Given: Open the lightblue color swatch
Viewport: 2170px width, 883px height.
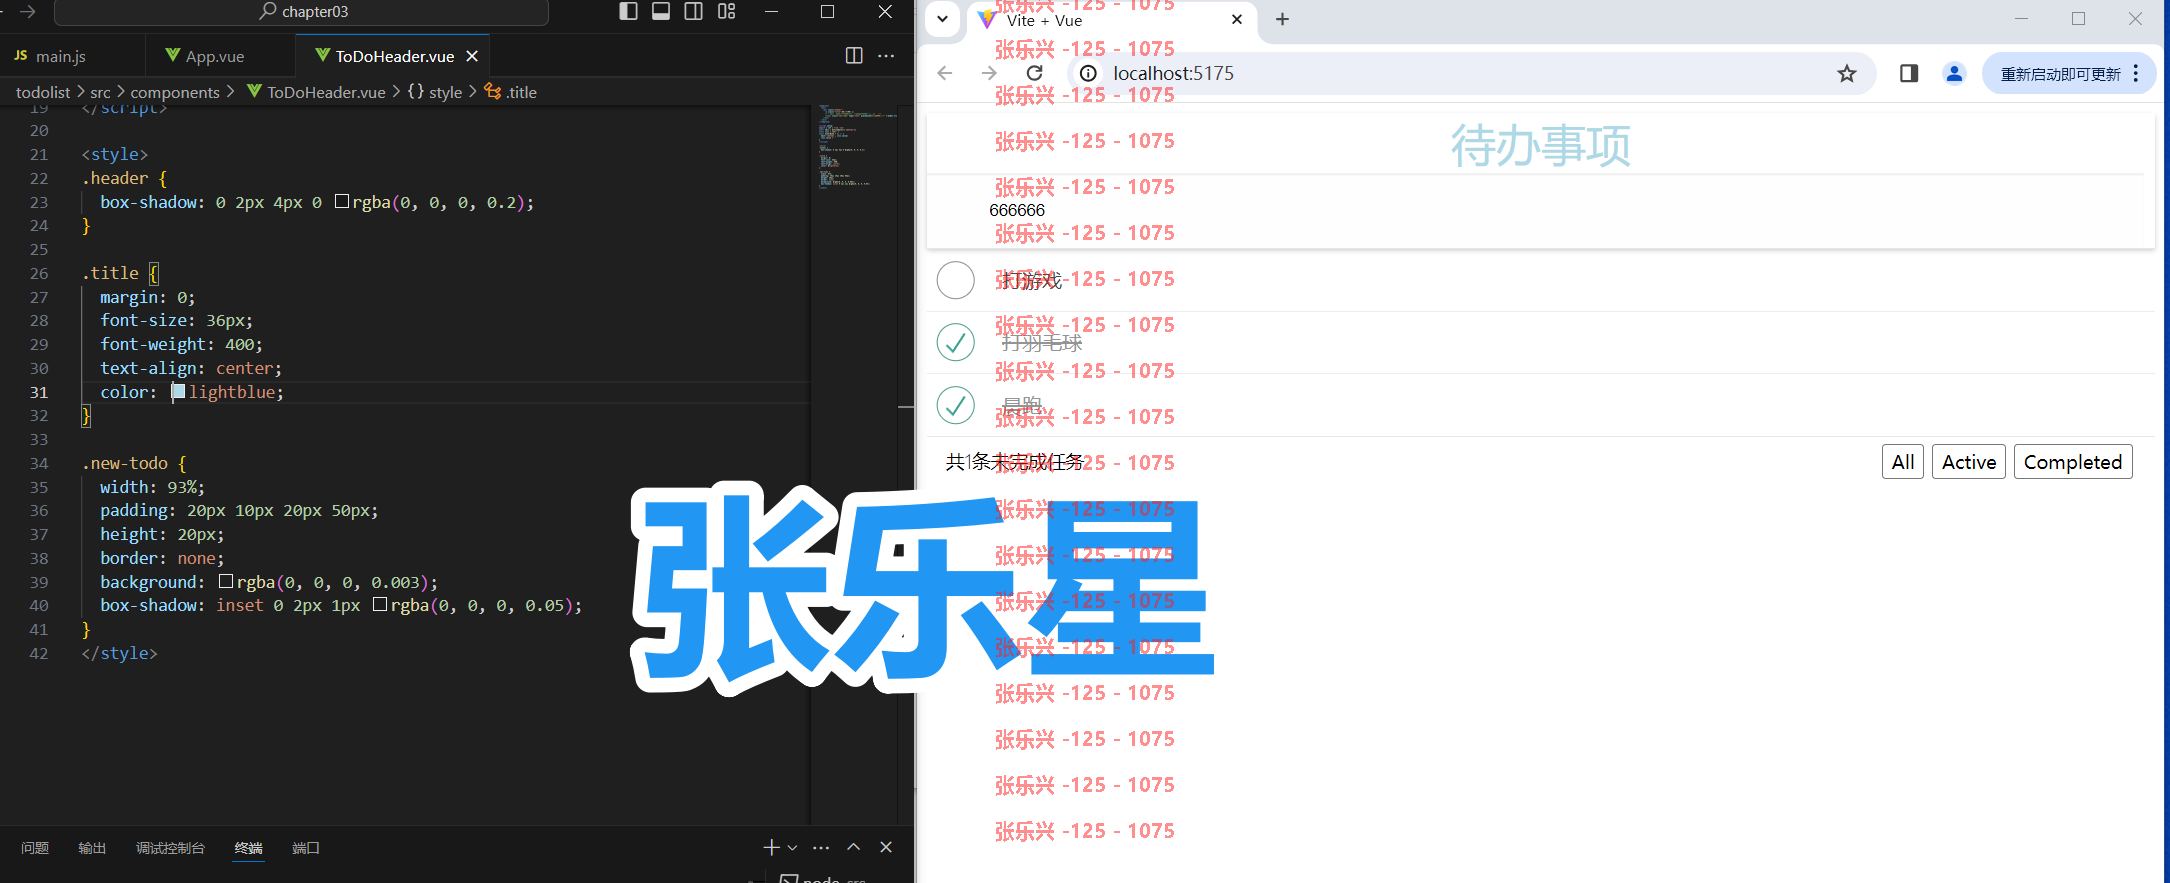Looking at the screenshot, I should pyautogui.click(x=178, y=392).
